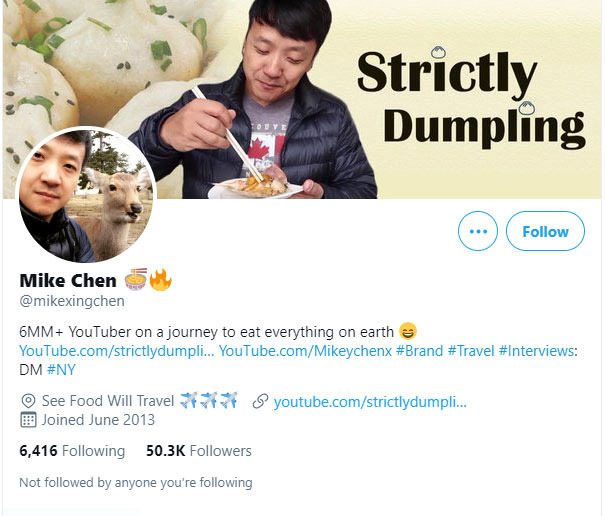The image size is (605, 516).
Task: Select the #Travel hashtag
Action: click(471, 351)
